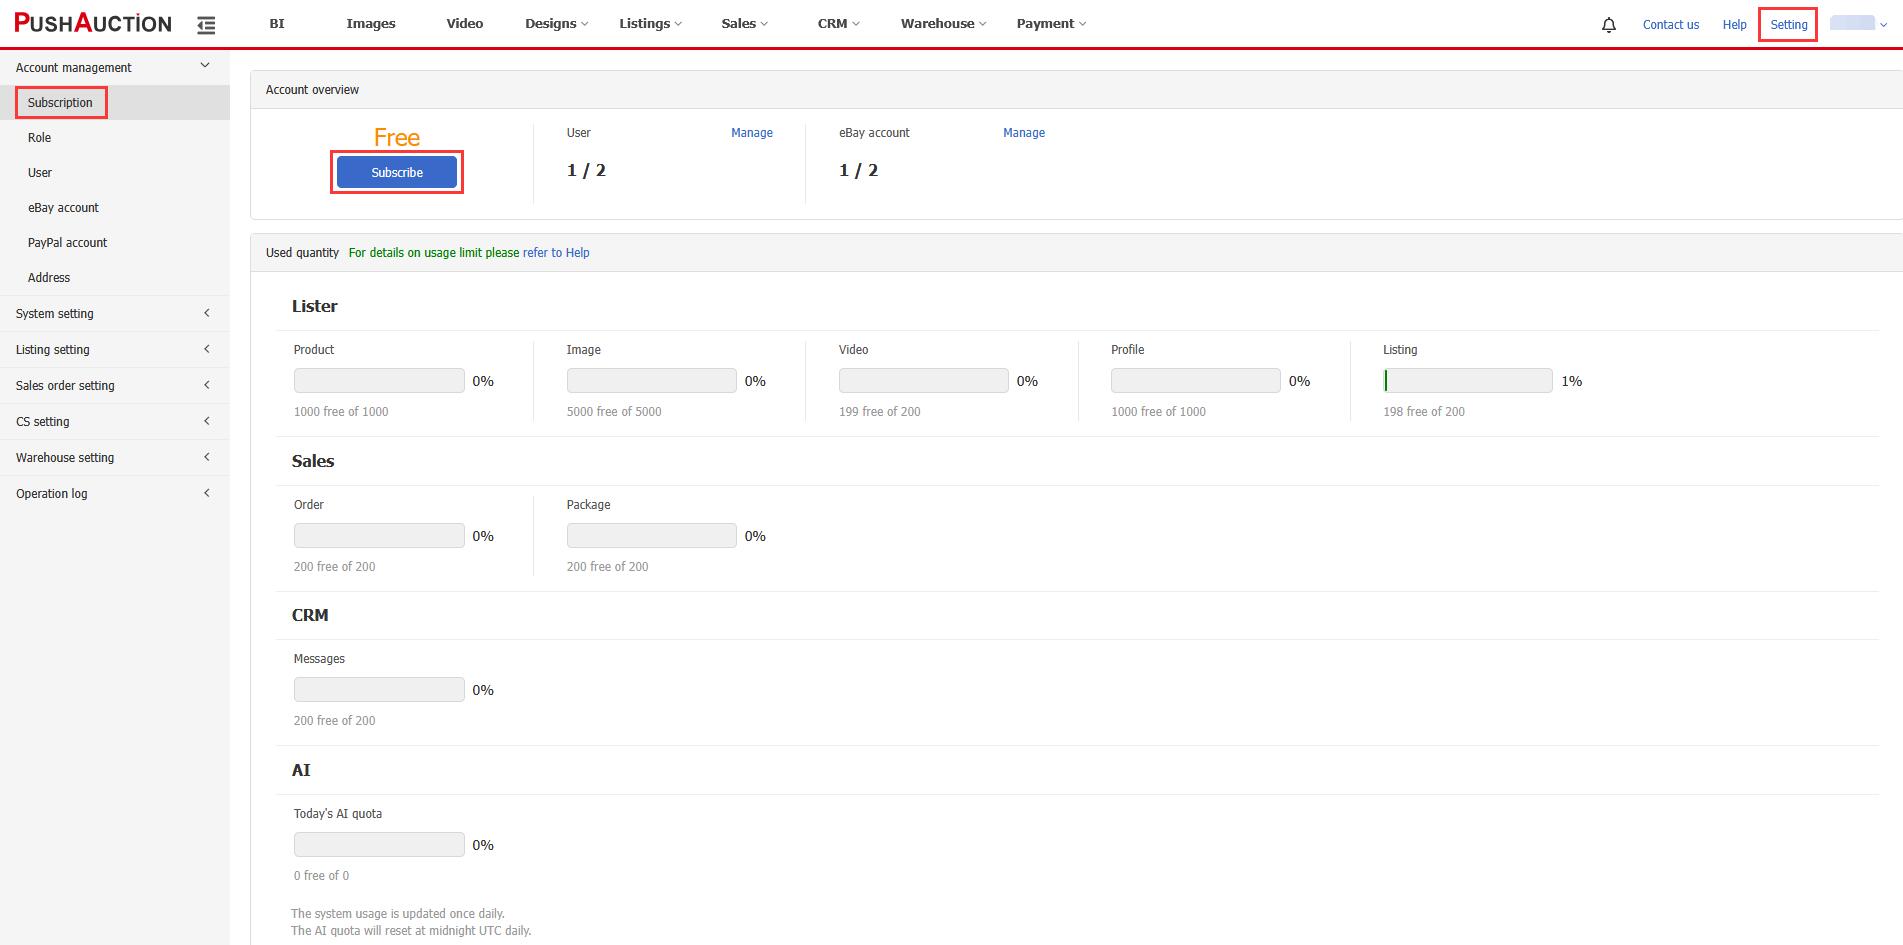This screenshot has width=1903, height=945.
Task: Click the blue Subscribe button
Action: (397, 172)
